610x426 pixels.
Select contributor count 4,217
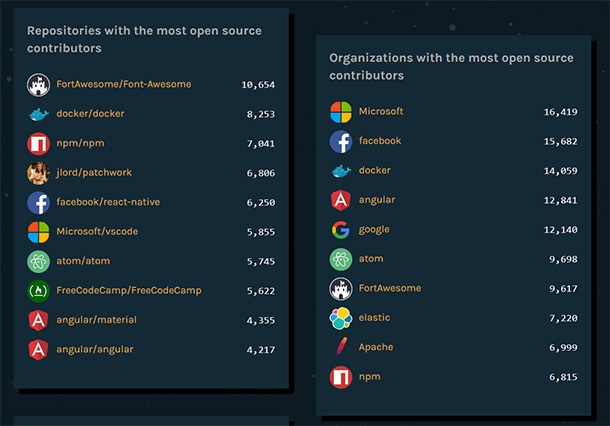261,350
